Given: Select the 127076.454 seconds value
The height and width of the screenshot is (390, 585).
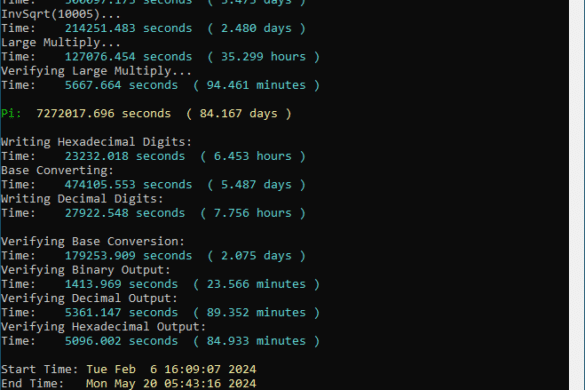Looking at the screenshot, I should point(128,57).
